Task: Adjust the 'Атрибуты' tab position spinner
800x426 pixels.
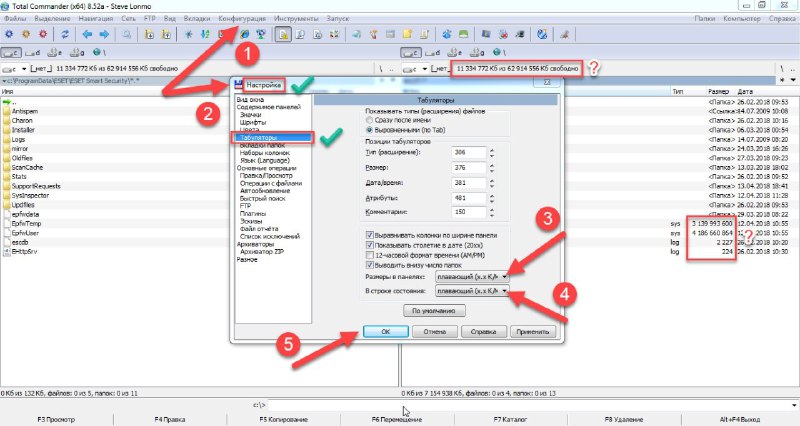Action: [x=492, y=198]
